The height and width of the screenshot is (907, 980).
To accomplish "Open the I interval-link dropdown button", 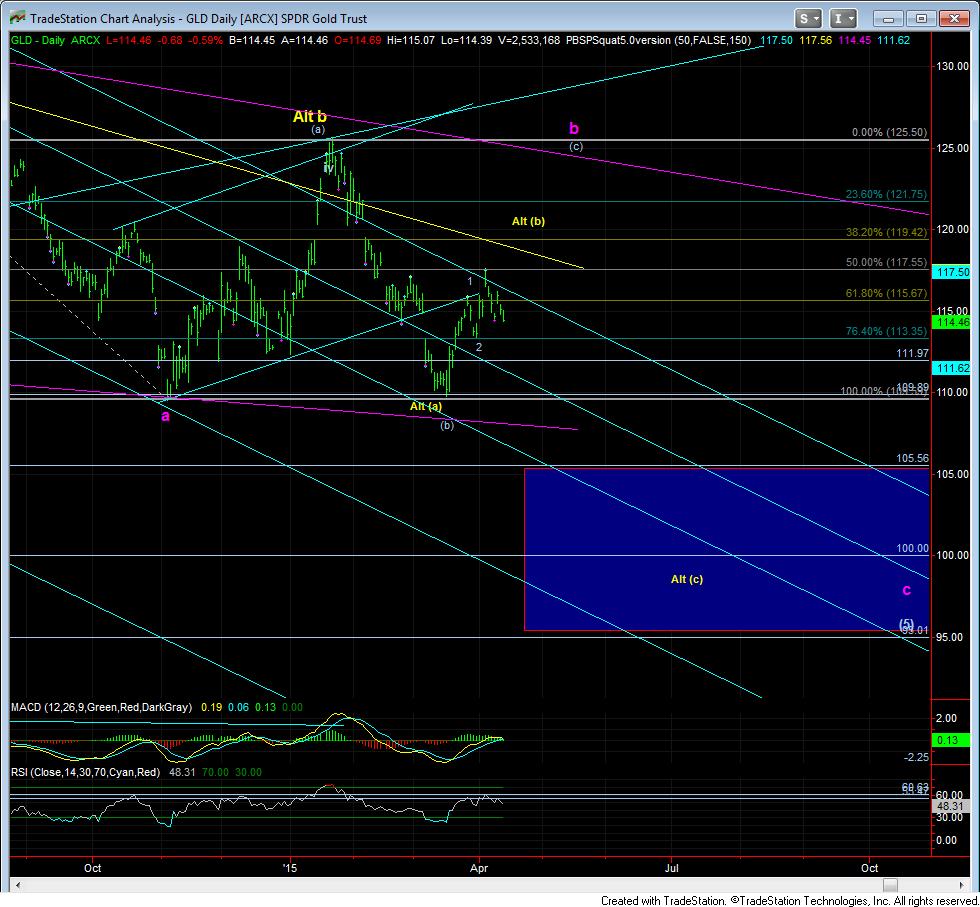I will 845,18.
